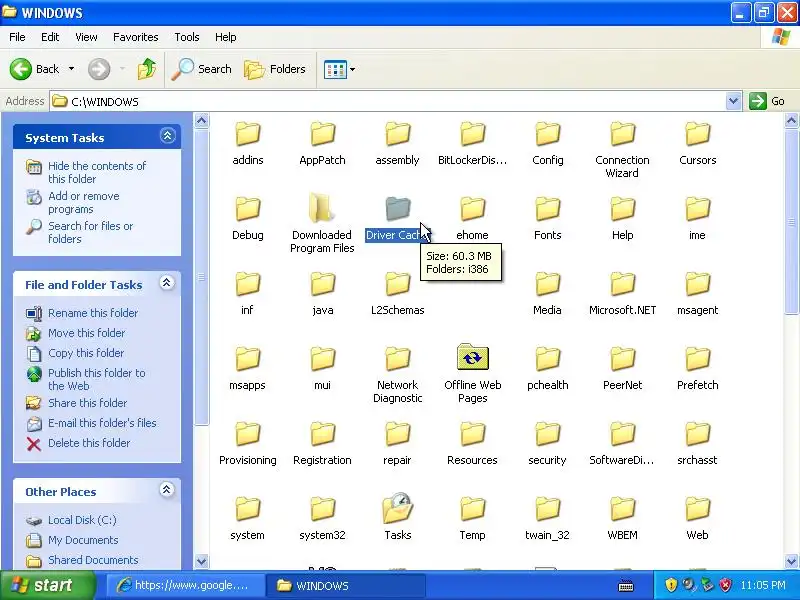This screenshot has width=800, height=600.
Task: Select the Tasks scheduled folder icon
Action: tap(397, 508)
